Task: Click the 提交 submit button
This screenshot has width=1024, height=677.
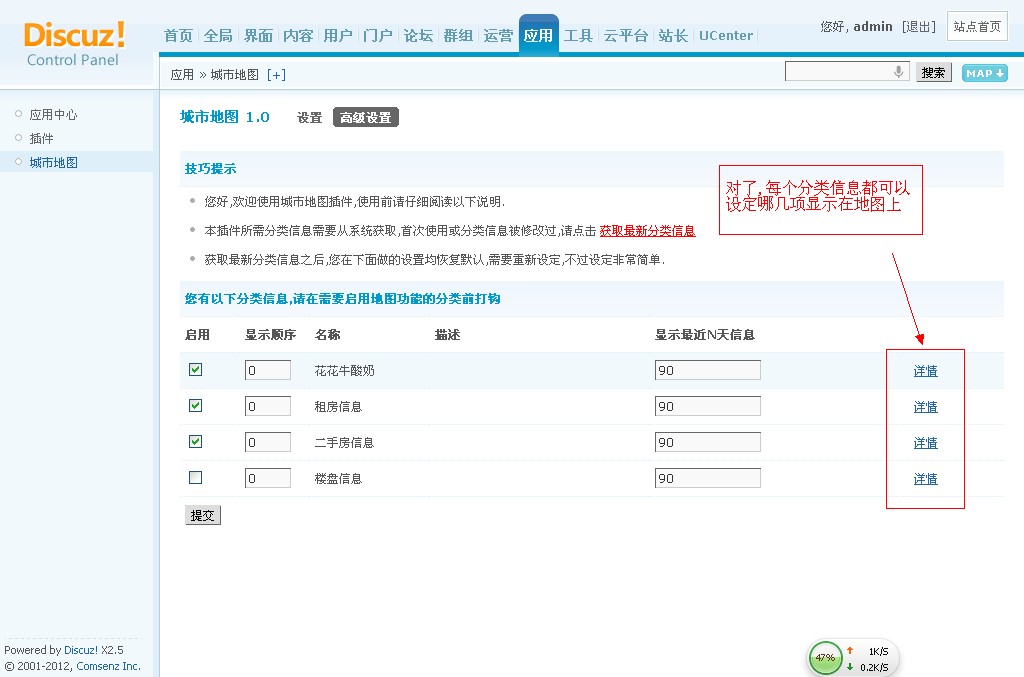Action: tap(202, 516)
